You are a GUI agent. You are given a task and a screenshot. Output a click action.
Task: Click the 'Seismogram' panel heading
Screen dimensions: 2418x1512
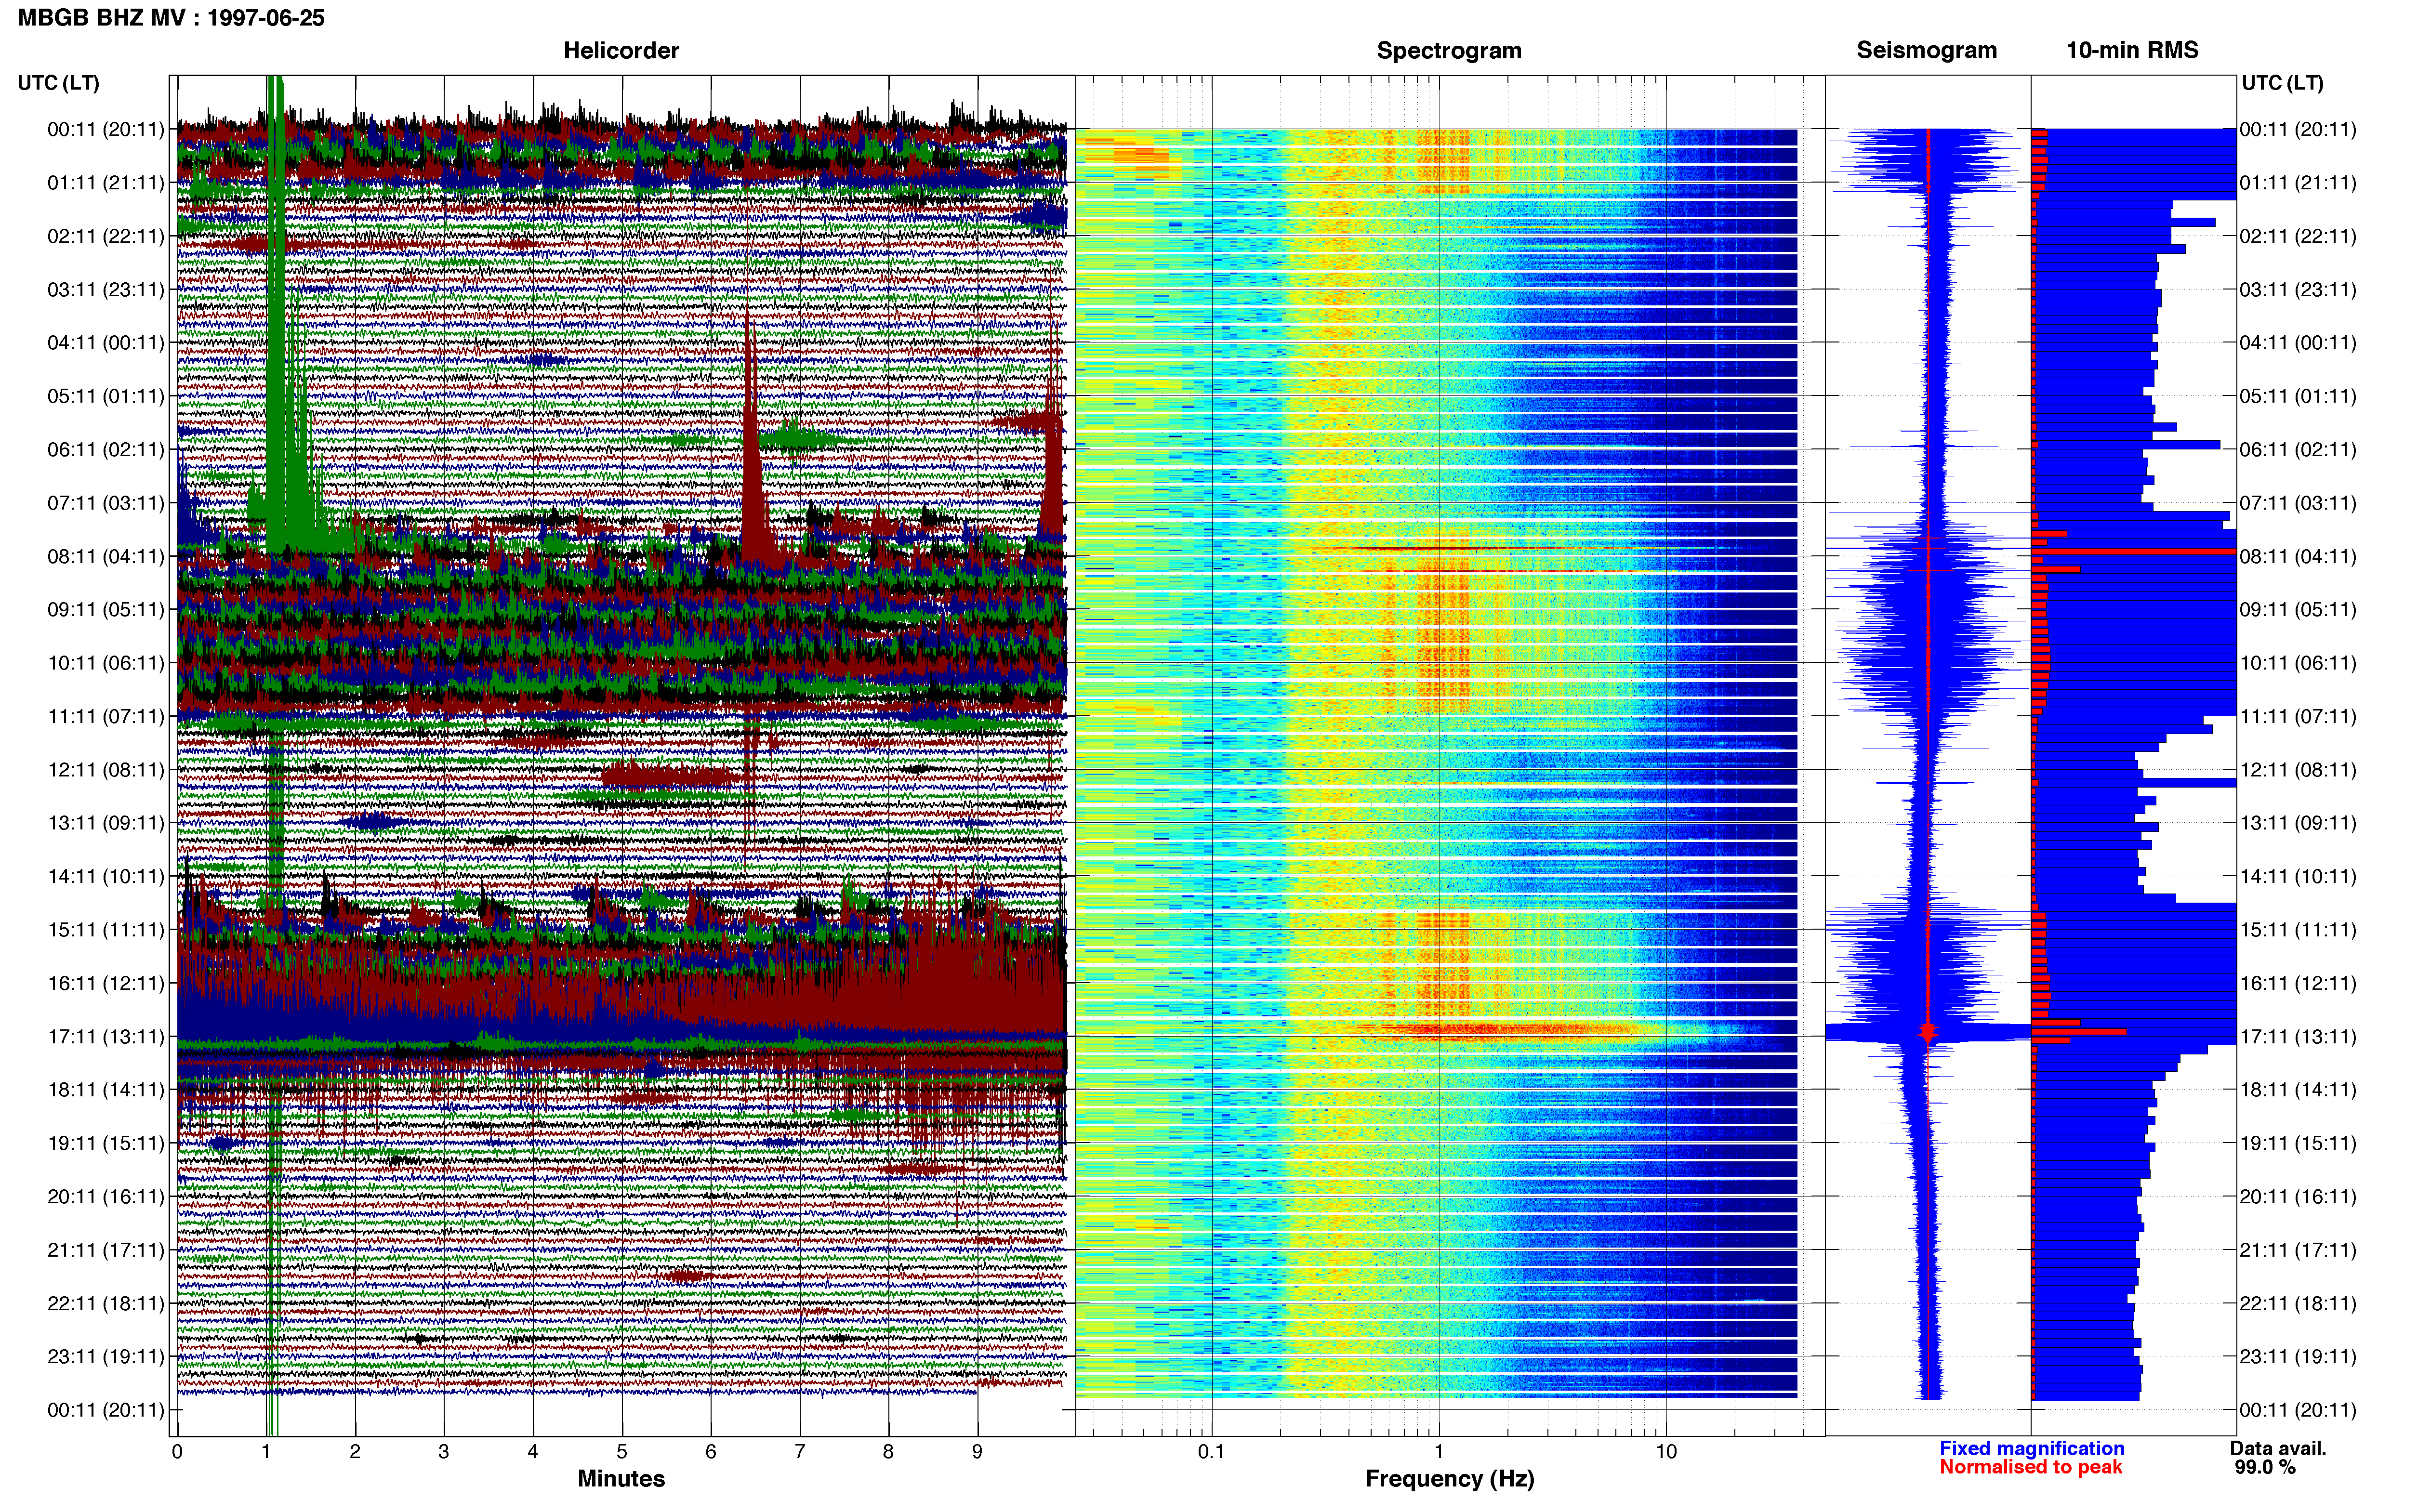coord(1926,50)
